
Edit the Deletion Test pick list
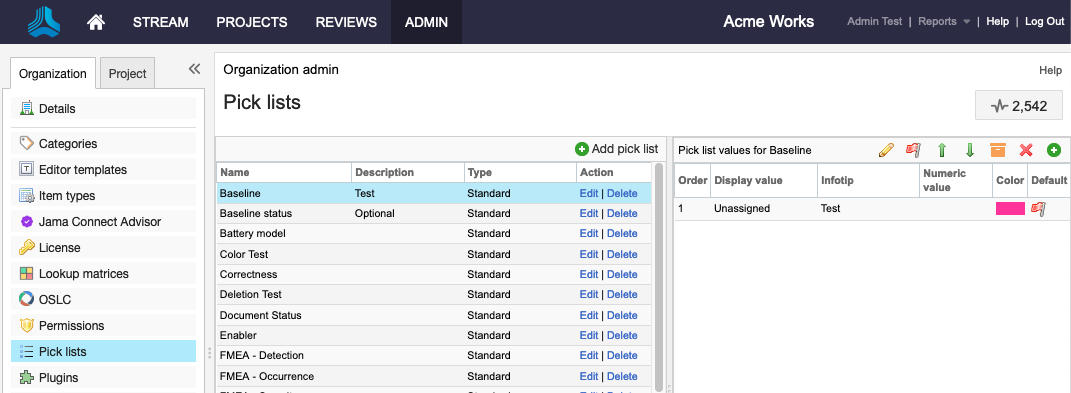(x=589, y=295)
